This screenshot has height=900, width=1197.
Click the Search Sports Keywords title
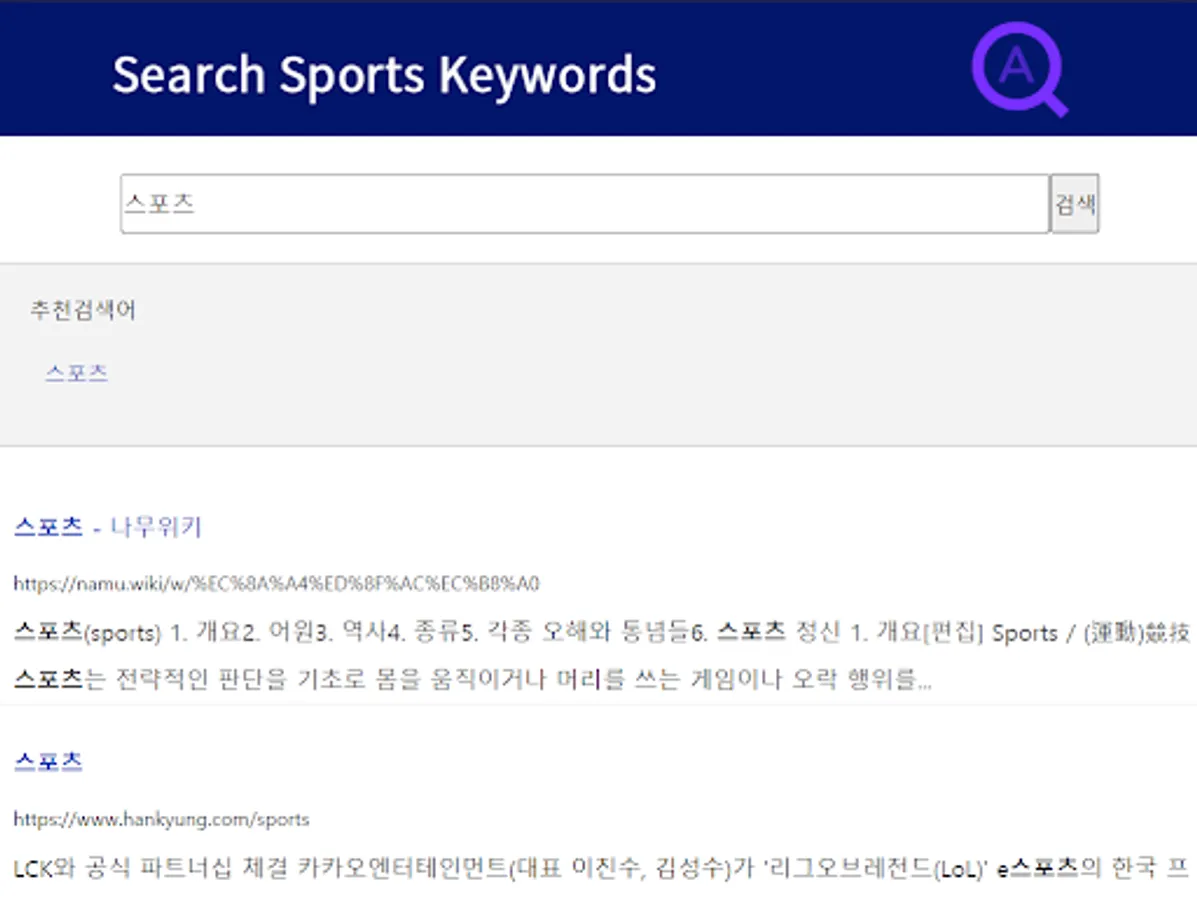[x=384, y=76]
